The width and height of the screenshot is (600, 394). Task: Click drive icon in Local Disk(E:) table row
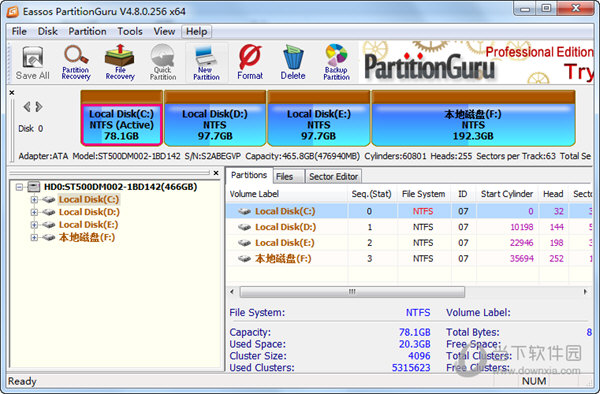pos(245,243)
